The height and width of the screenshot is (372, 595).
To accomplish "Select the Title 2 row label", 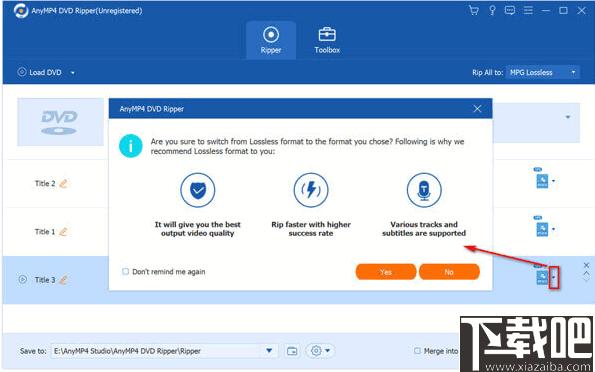I will (x=45, y=183).
